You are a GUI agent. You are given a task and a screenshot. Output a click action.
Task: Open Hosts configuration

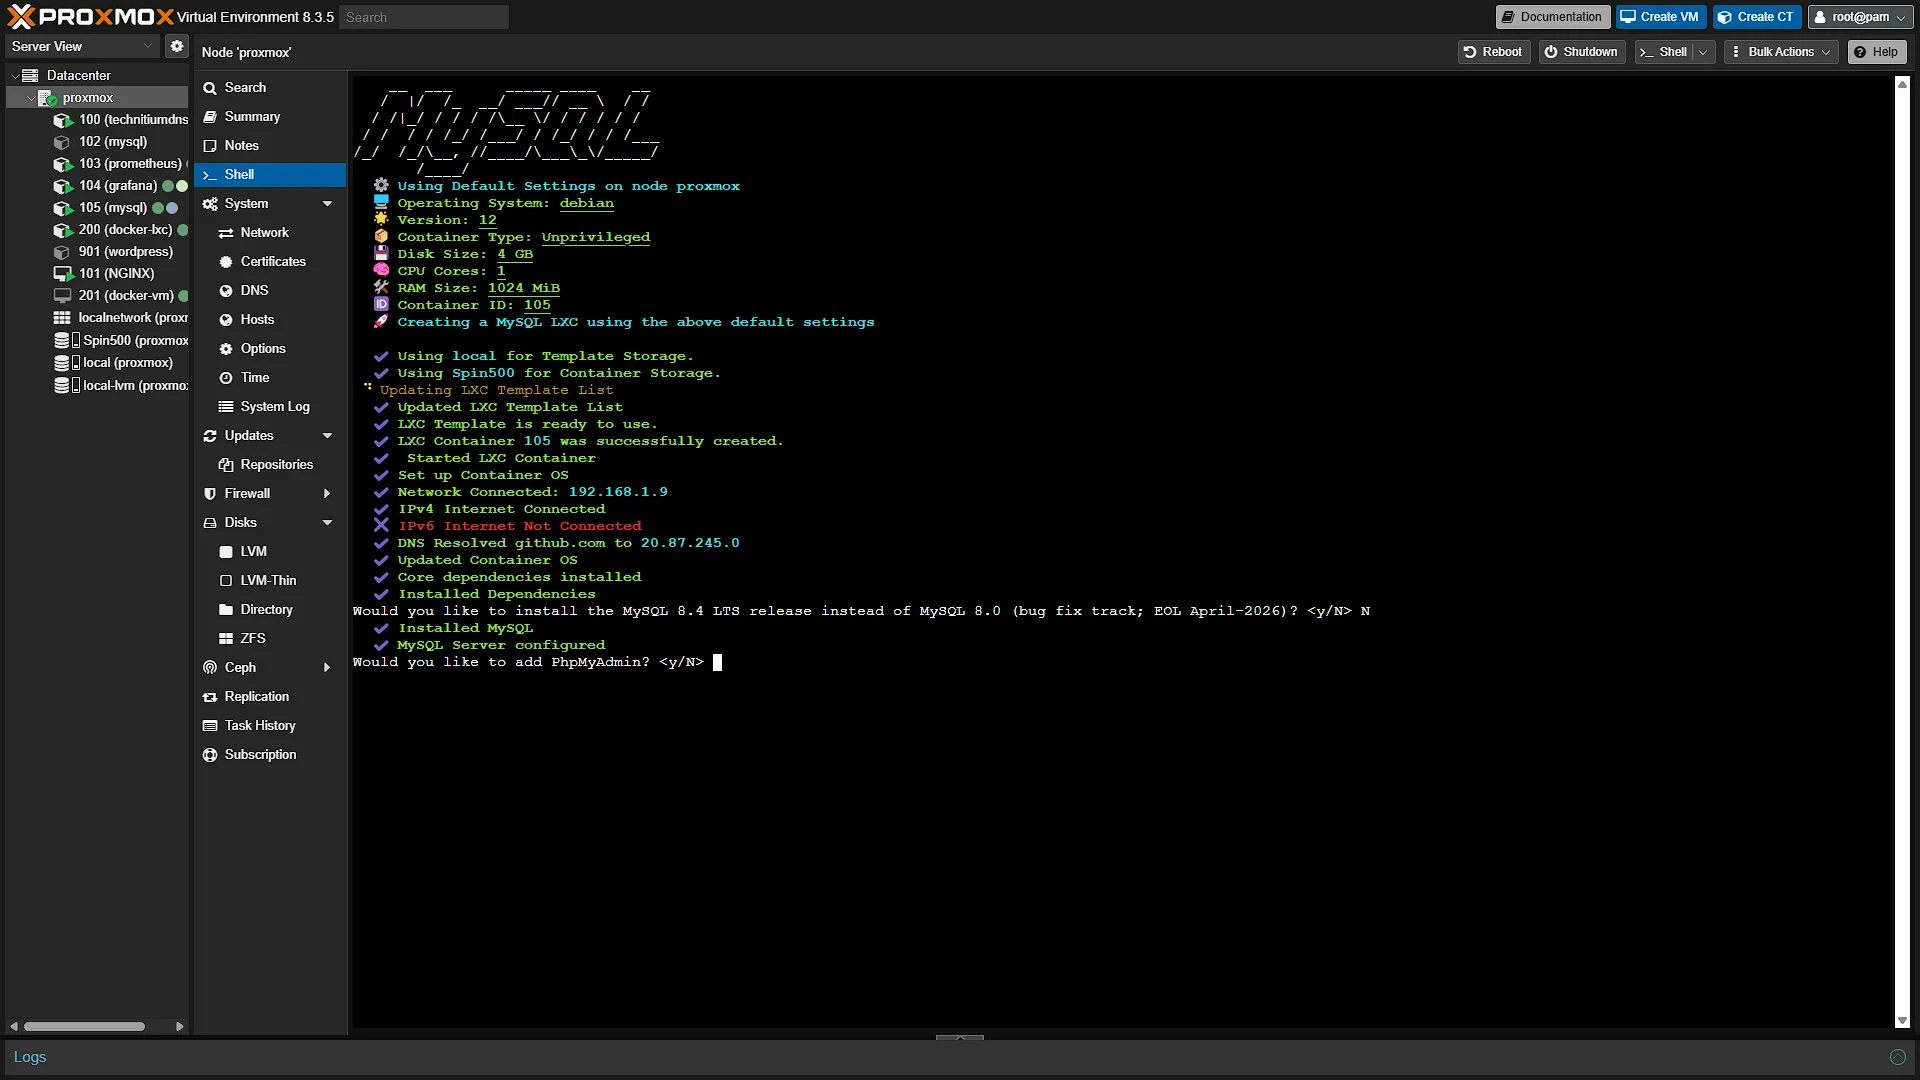(270, 320)
